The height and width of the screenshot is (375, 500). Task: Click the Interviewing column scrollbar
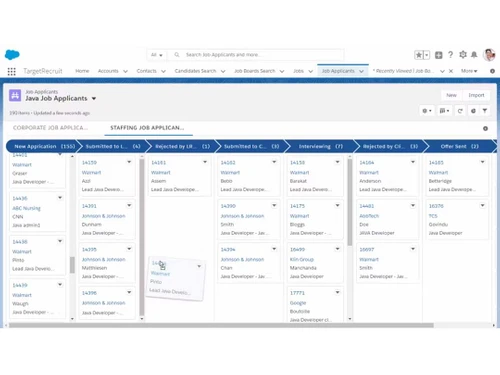point(350,202)
